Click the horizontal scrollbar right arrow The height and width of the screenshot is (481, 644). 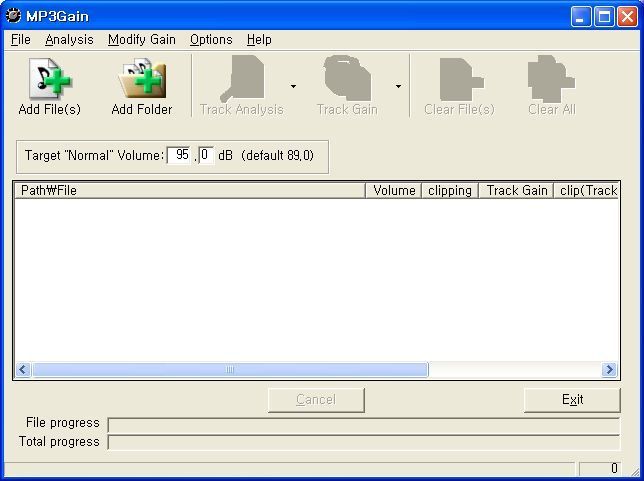tap(610, 370)
